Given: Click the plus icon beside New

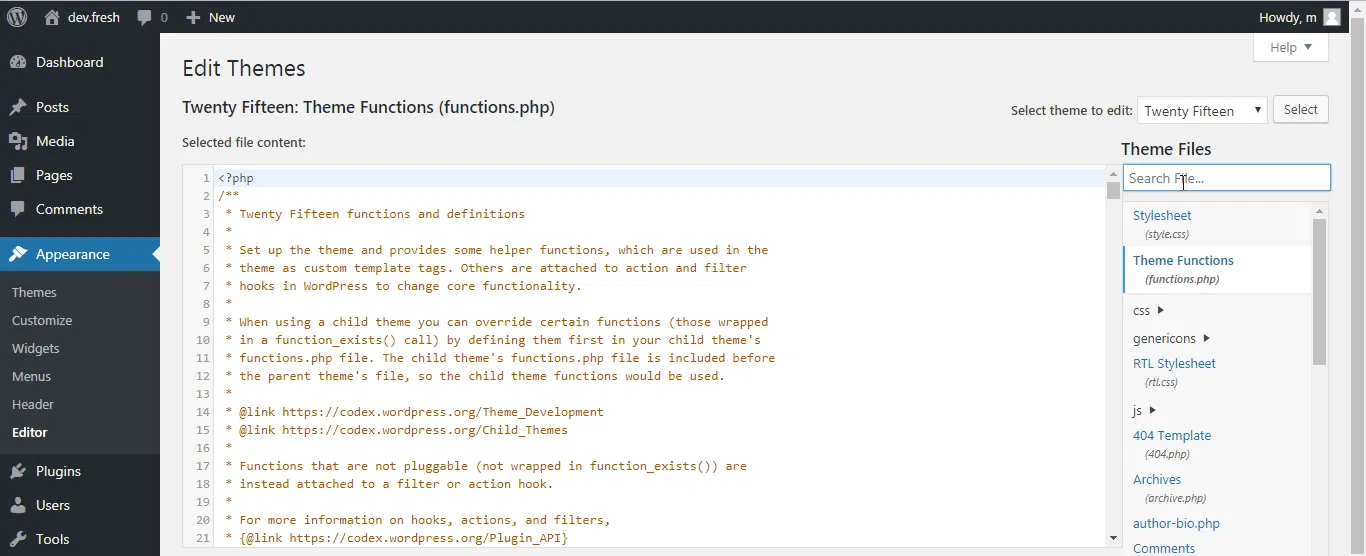Looking at the screenshot, I should (194, 17).
